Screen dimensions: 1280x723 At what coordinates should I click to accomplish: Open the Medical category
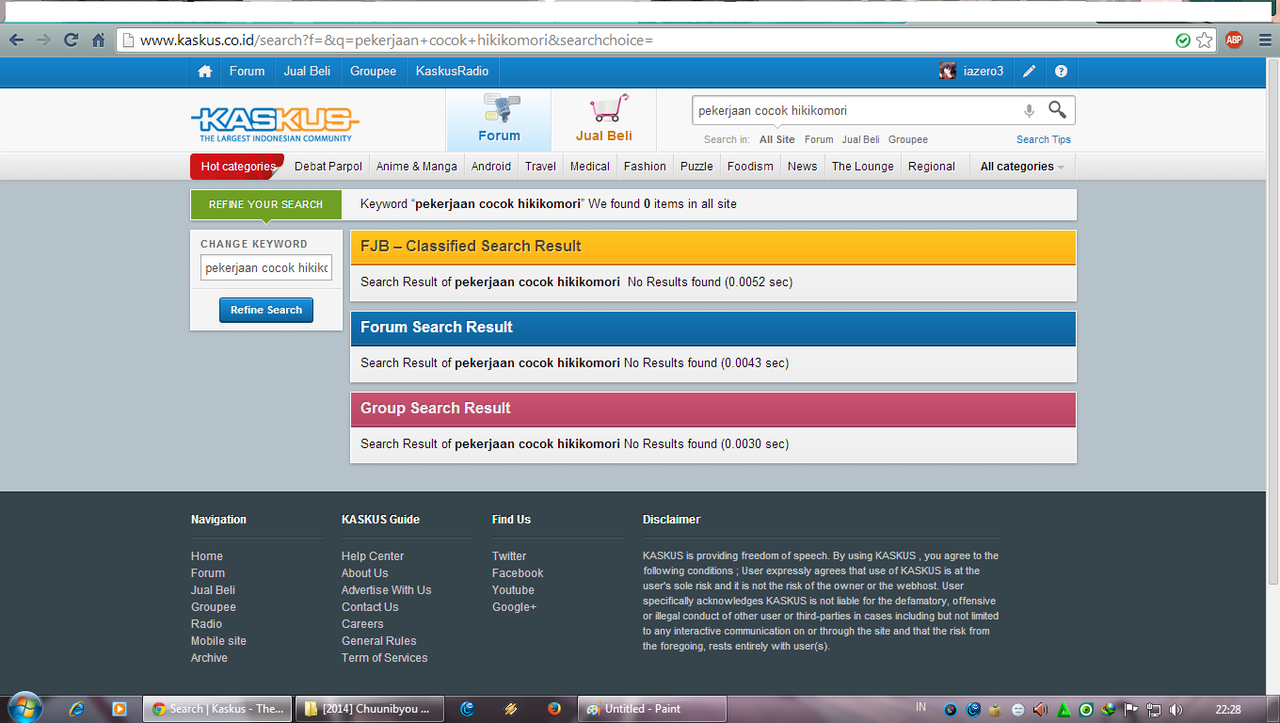pyautogui.click(x=590, y=166)
